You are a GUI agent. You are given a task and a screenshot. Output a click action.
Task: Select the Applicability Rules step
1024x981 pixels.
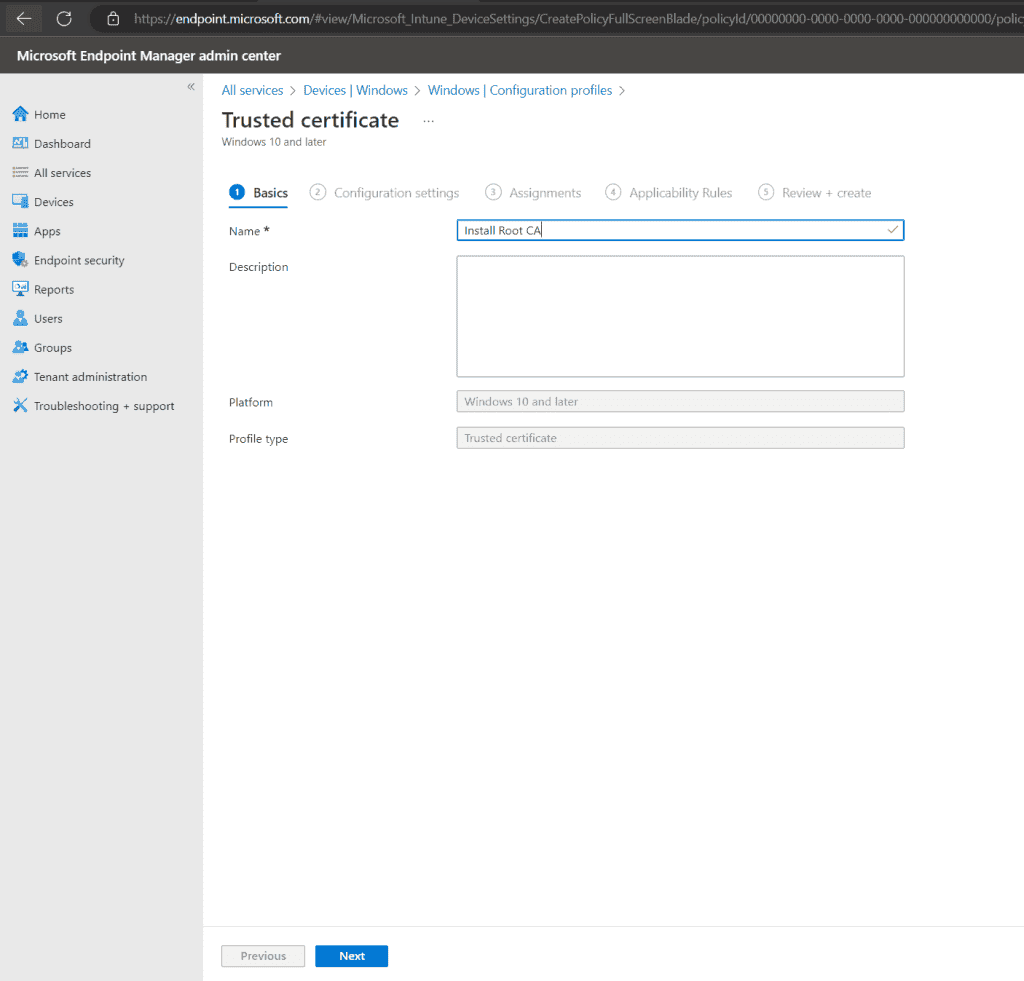pyautogui.click(x=680, y=192)
